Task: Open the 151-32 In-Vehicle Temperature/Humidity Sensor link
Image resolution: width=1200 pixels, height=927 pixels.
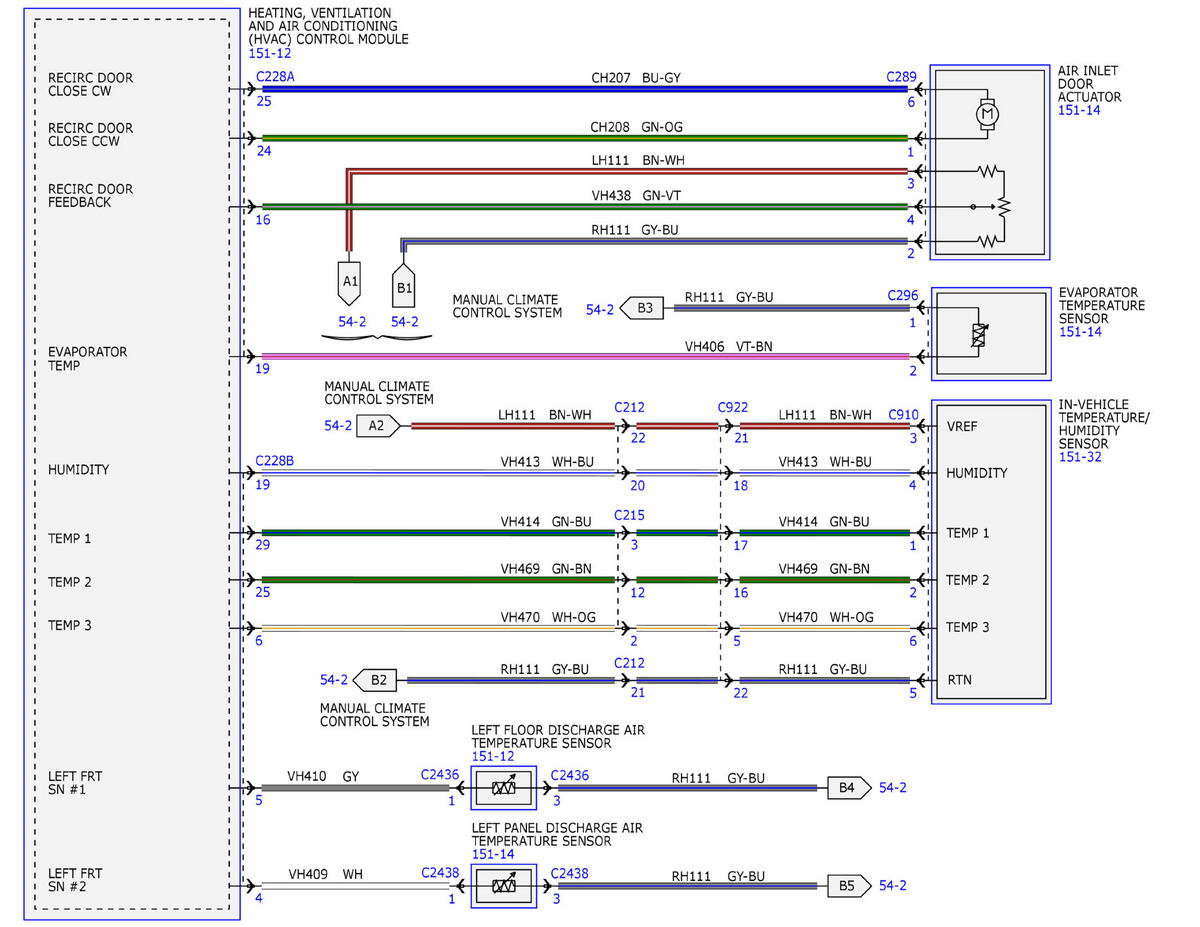Action: (x=1080, y=457)
